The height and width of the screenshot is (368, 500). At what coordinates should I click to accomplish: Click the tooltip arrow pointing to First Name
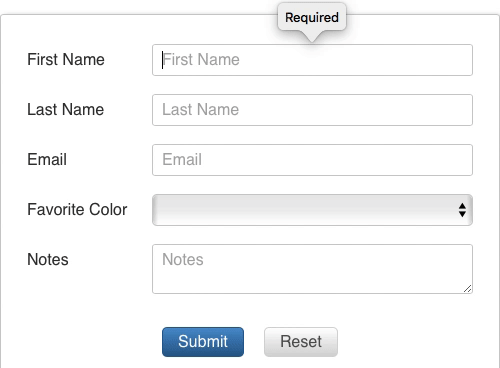[x=312, y=36]
